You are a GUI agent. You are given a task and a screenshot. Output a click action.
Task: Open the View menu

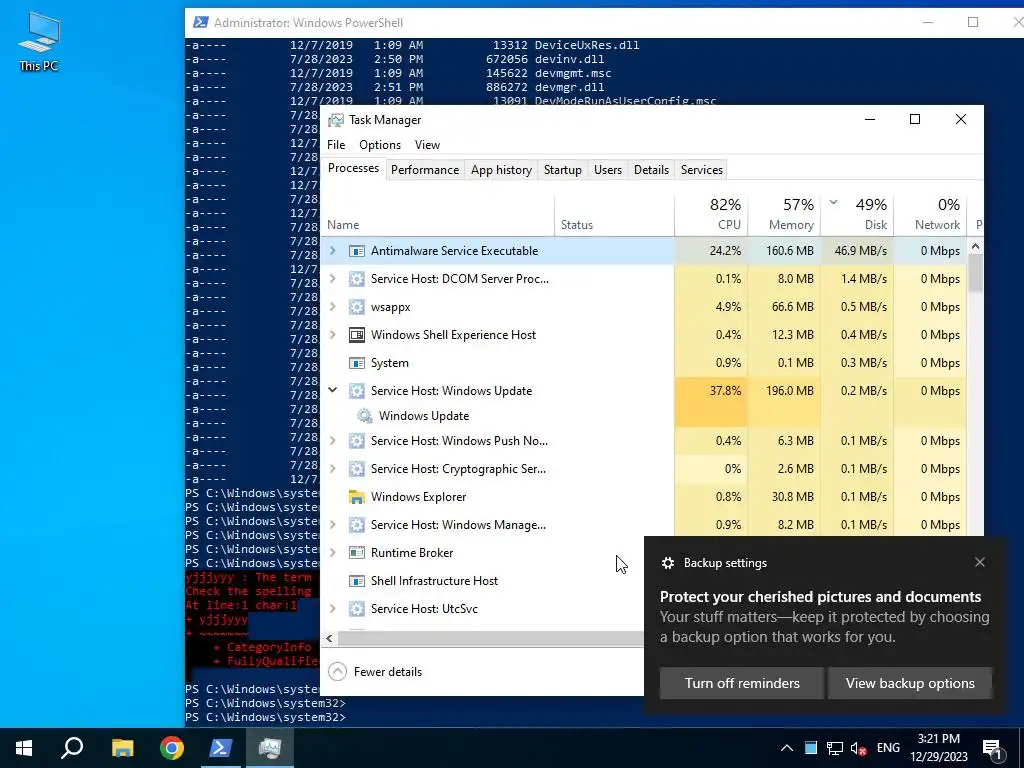click(427, 145)
